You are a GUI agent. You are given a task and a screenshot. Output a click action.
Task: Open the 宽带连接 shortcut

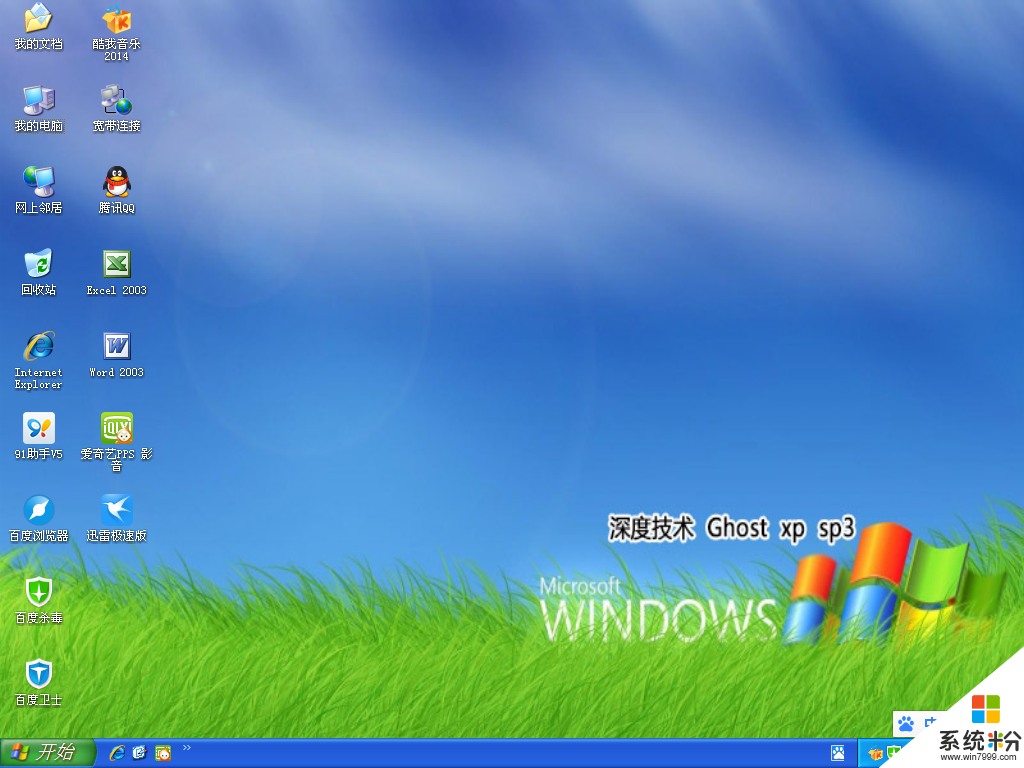pyautogui.click(x=116, y=101)
